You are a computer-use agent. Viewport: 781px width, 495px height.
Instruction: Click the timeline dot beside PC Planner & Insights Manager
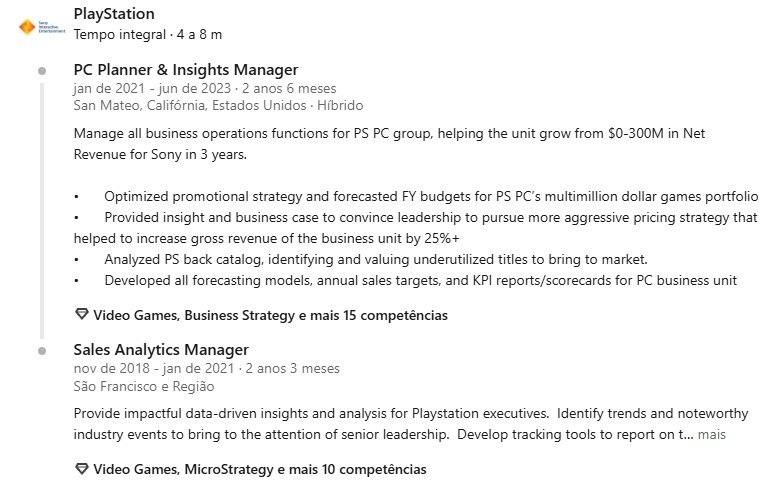[x=41, y=71]
